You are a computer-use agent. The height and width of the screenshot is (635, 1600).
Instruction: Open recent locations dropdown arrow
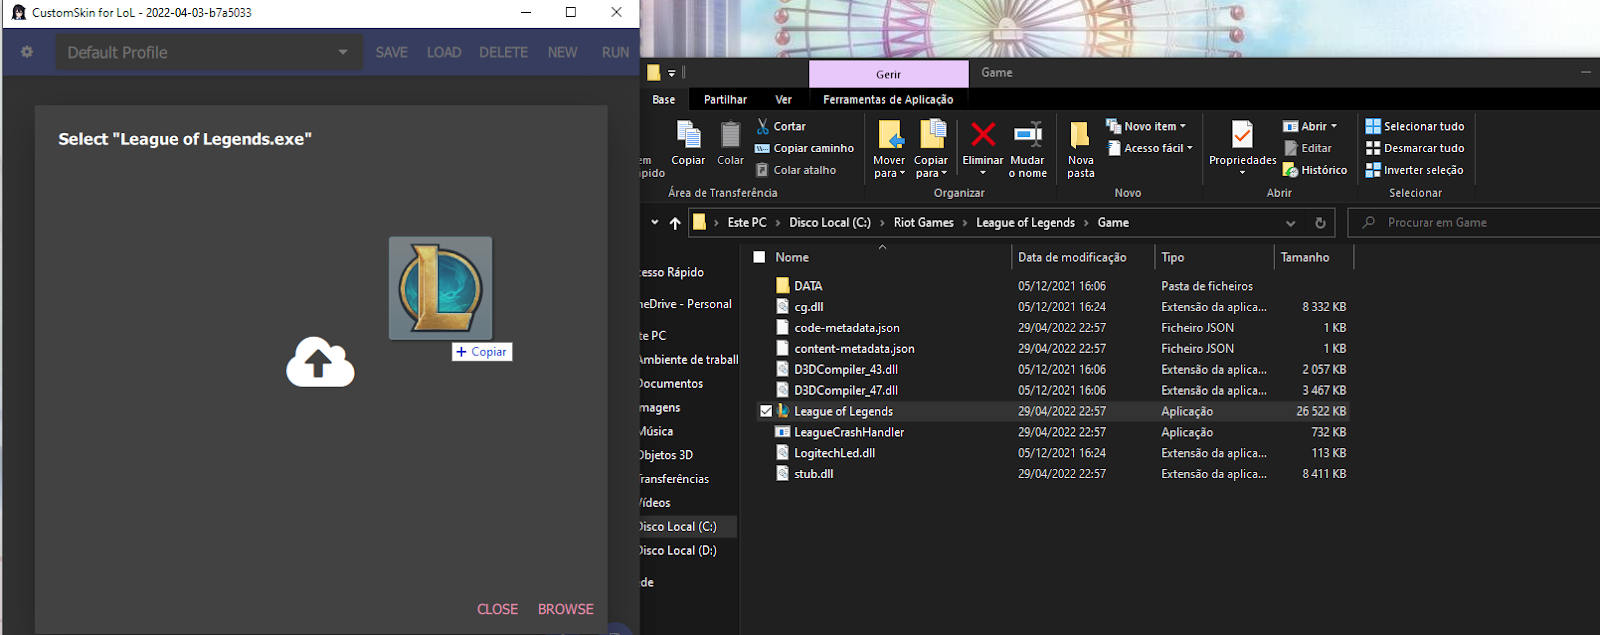coord(655,223)
